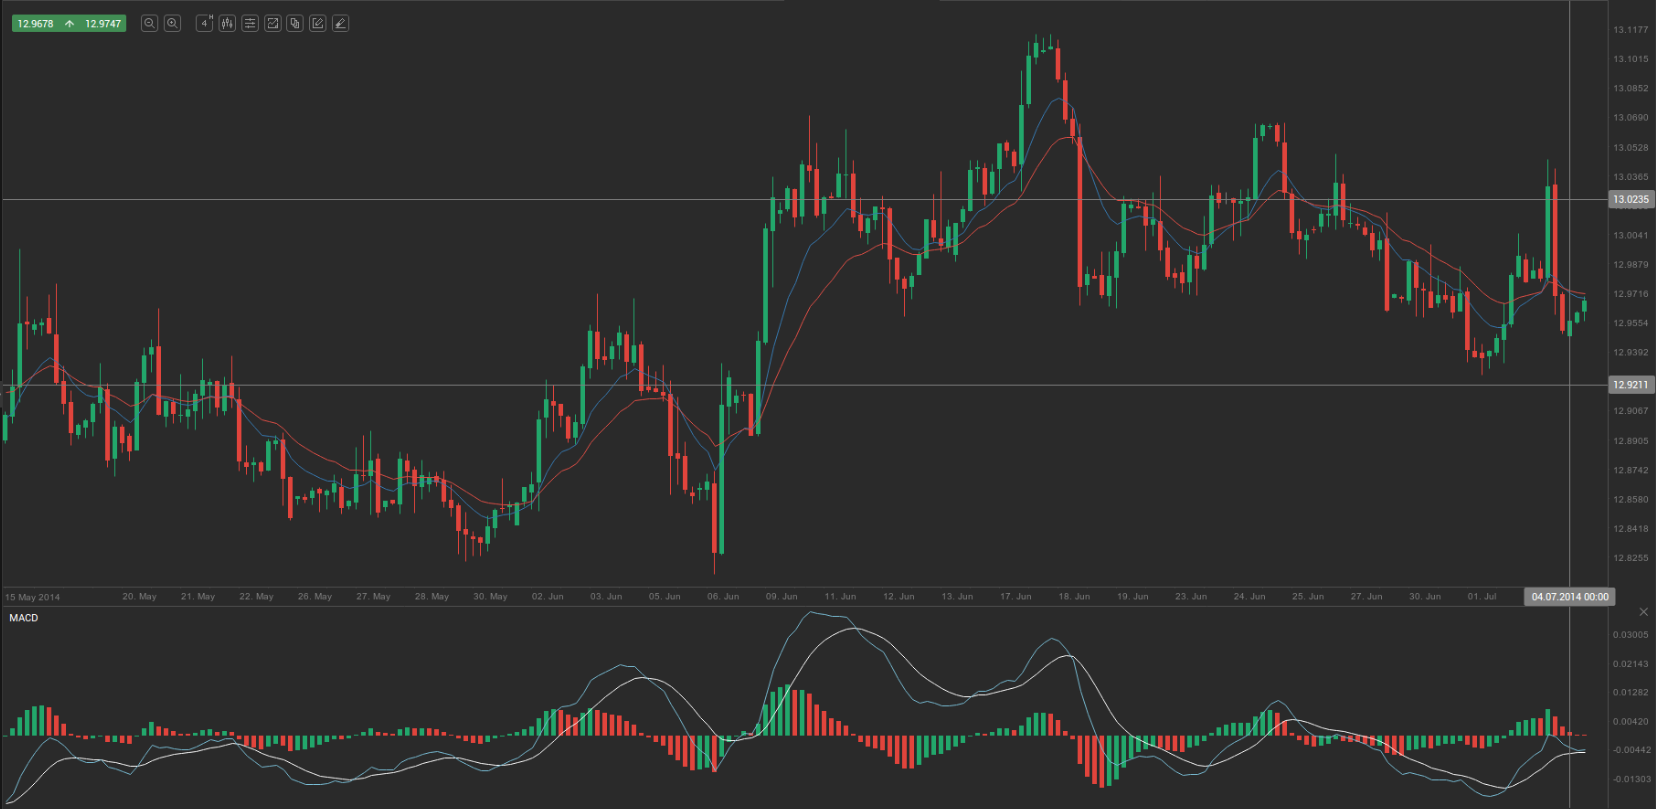Image resolution: width=1656 pixels, height=809 pixels.
Task: Click the MACD panel label
Action: [x=24, y=618]
